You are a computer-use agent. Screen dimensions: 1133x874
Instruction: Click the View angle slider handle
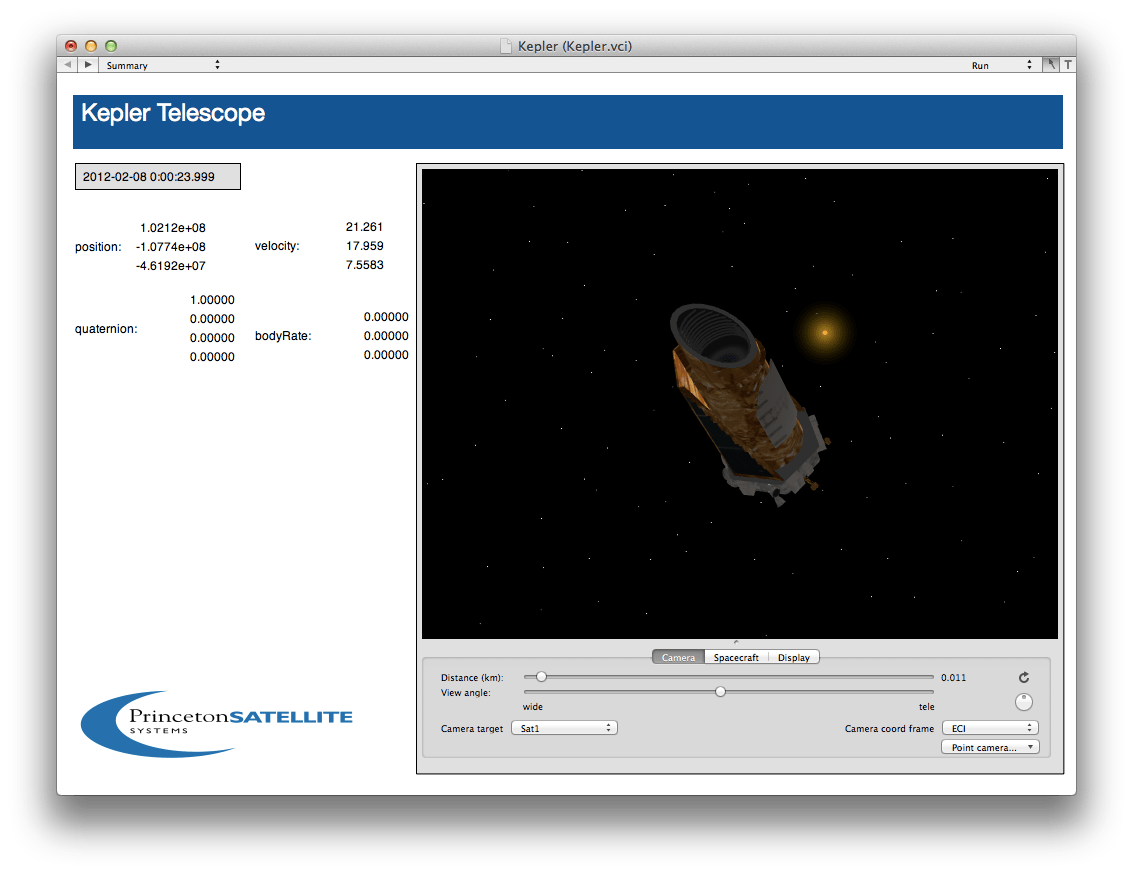click(x=720, y=692)
